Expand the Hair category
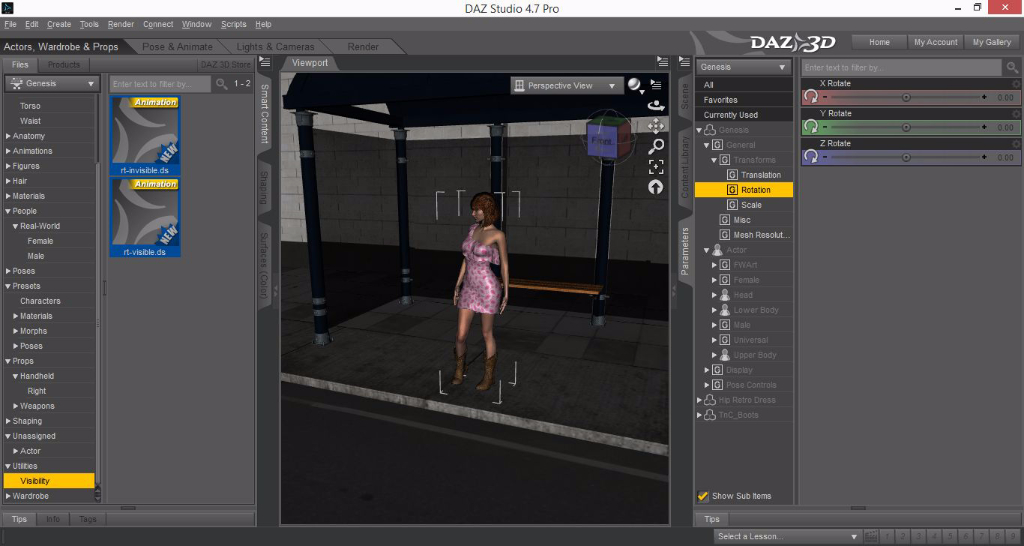 coord(8,181)
